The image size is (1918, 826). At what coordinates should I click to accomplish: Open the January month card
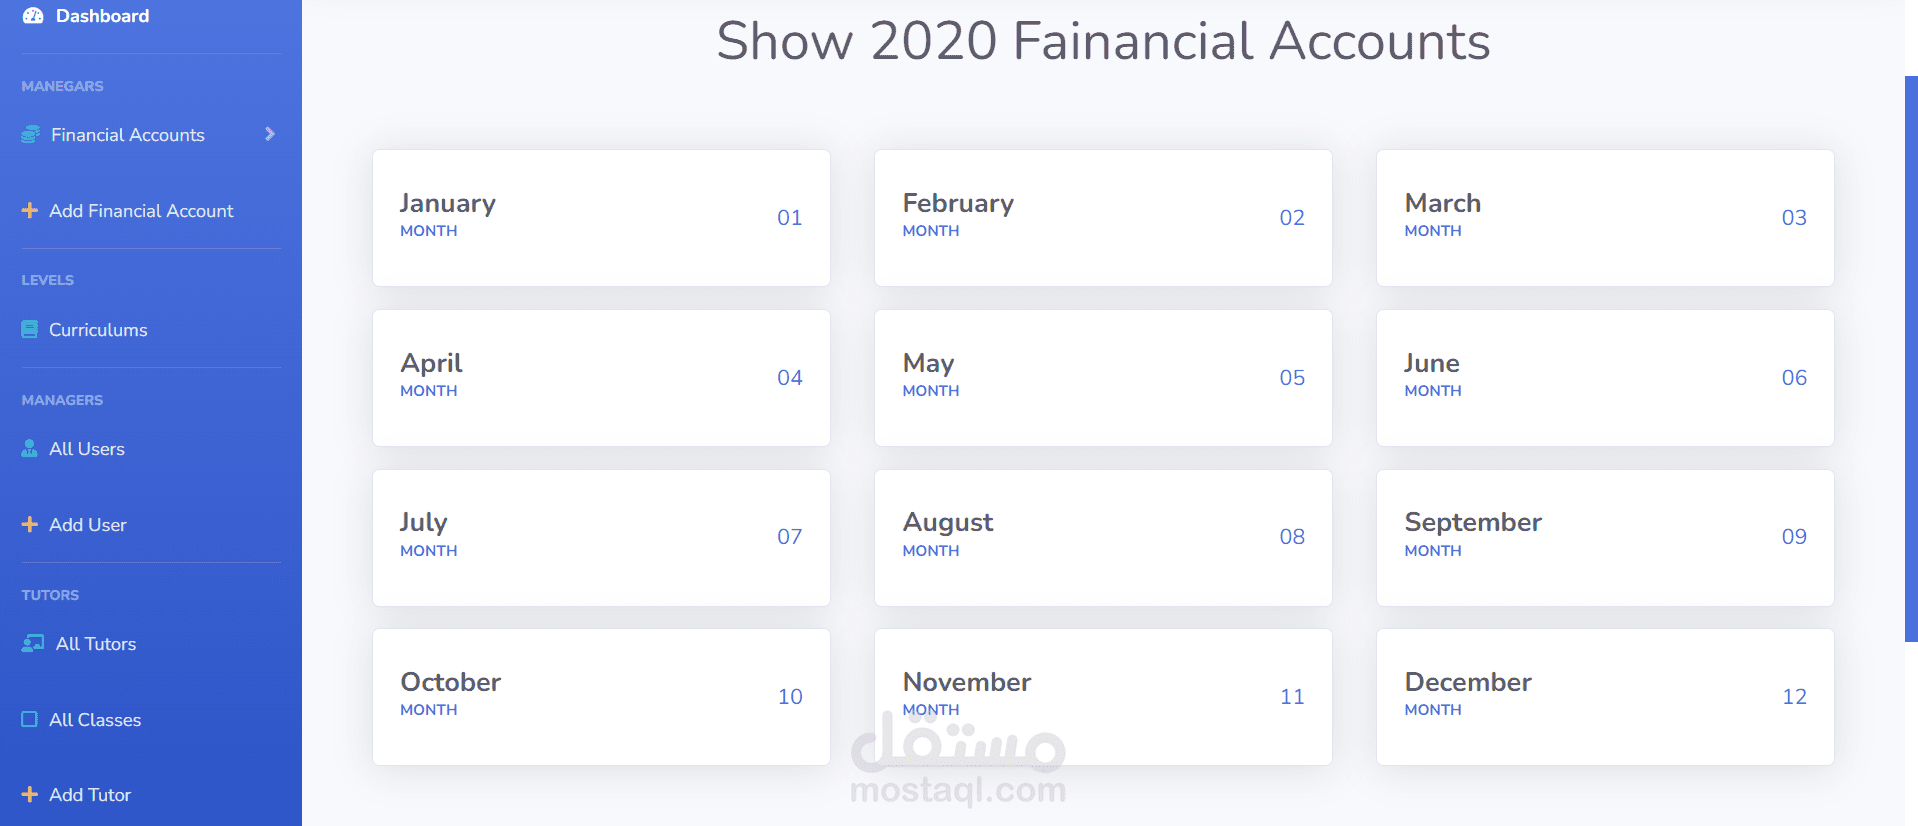point(601,218)
